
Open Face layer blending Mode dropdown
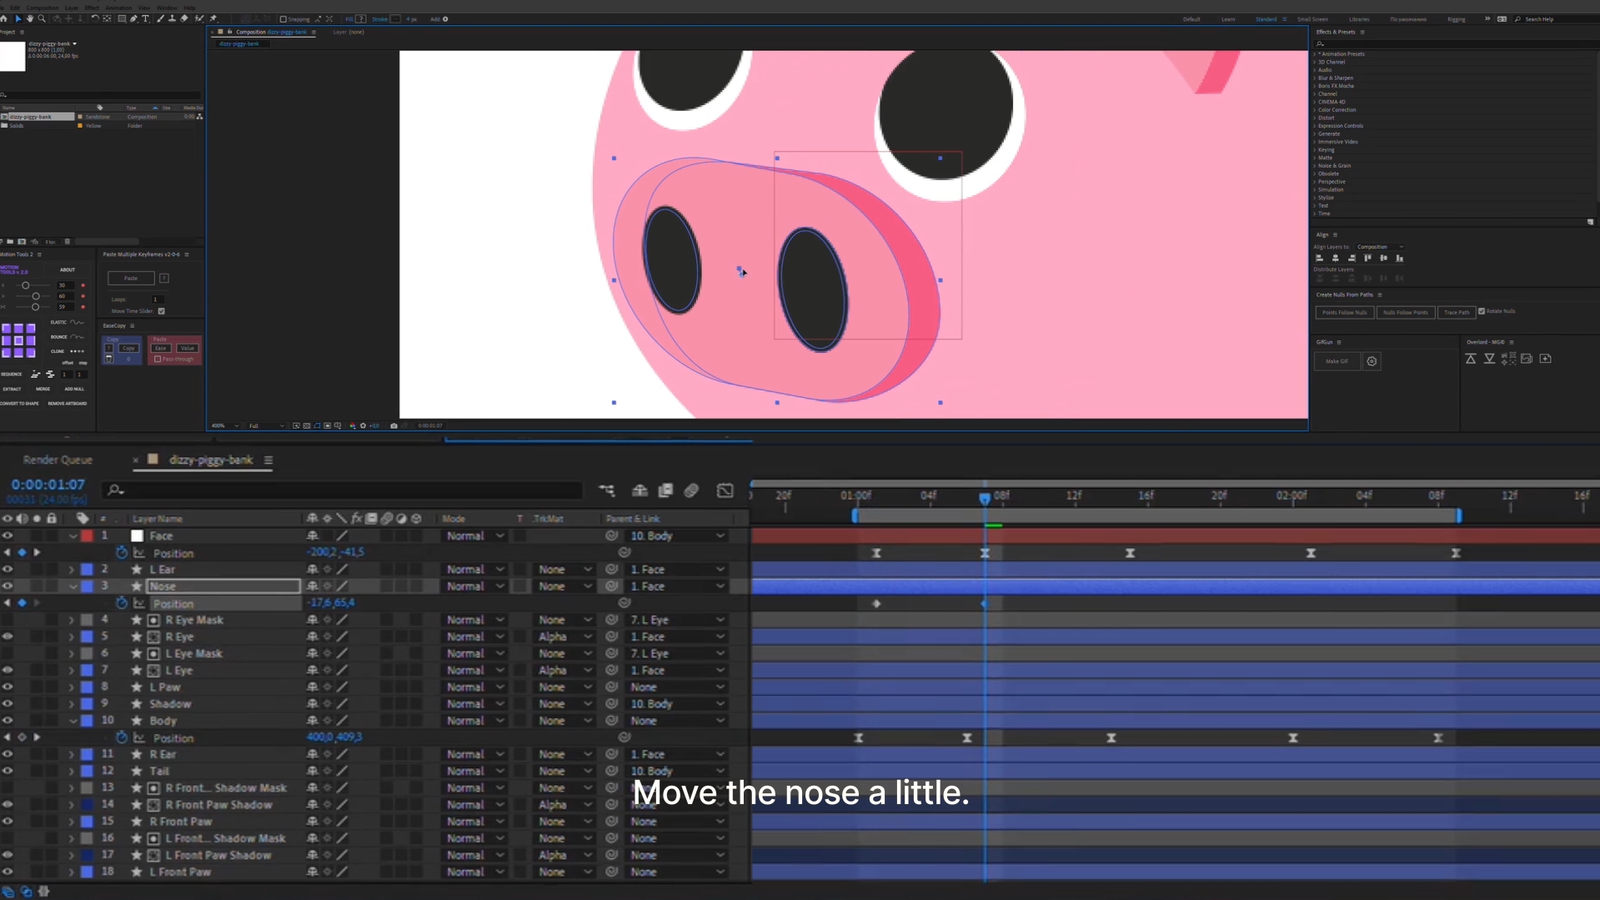click(x=474, y=536)
